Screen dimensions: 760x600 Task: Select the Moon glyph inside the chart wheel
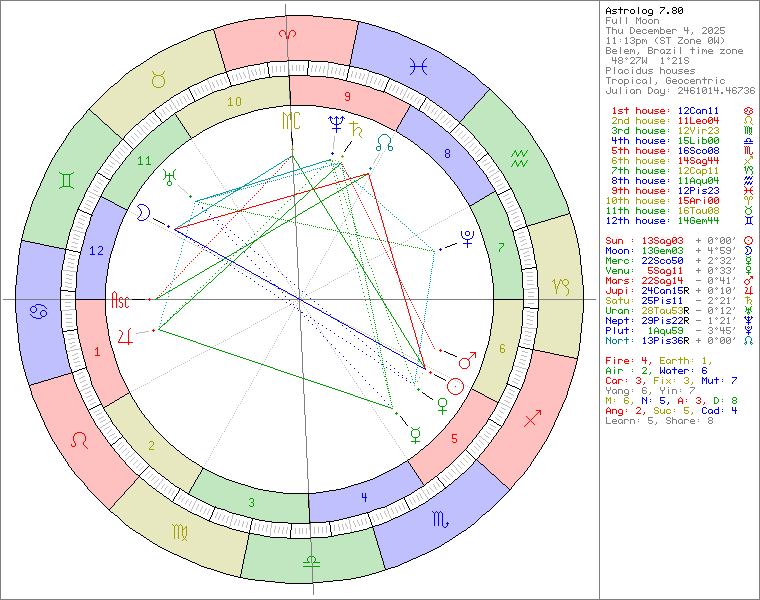[144, 213]
